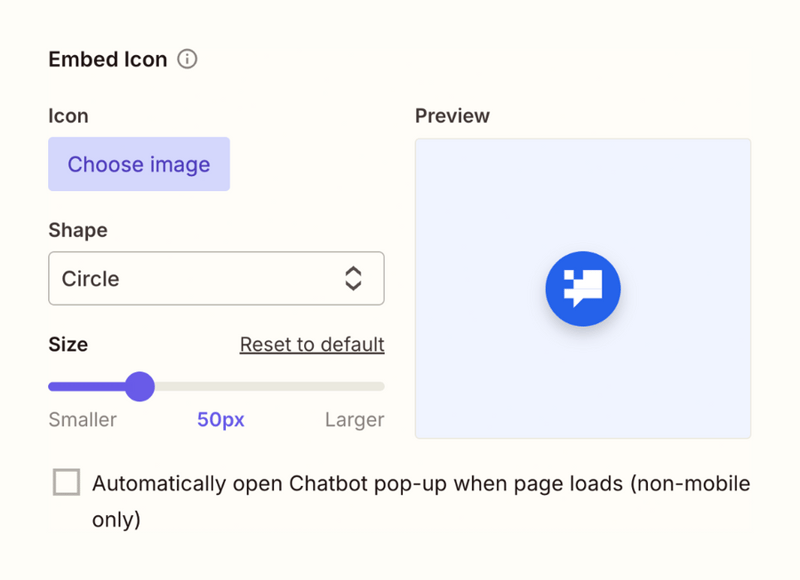The height and width of the screenshot is (580, 800).
Task: Click the Icon section label
Action: pos(68,115)
